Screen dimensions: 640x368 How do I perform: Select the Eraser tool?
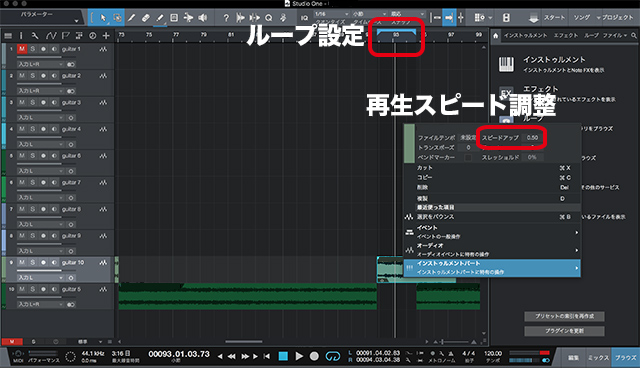tap(145, 18)
